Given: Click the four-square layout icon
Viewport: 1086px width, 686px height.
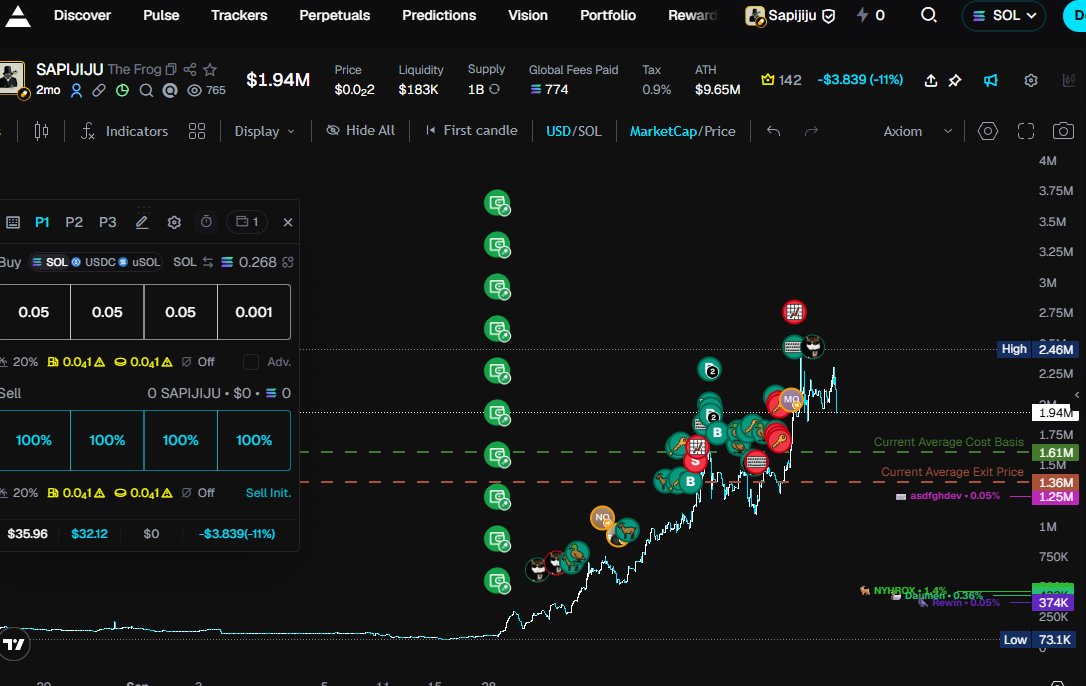Looking at the screenshot, I should (197, 131).
